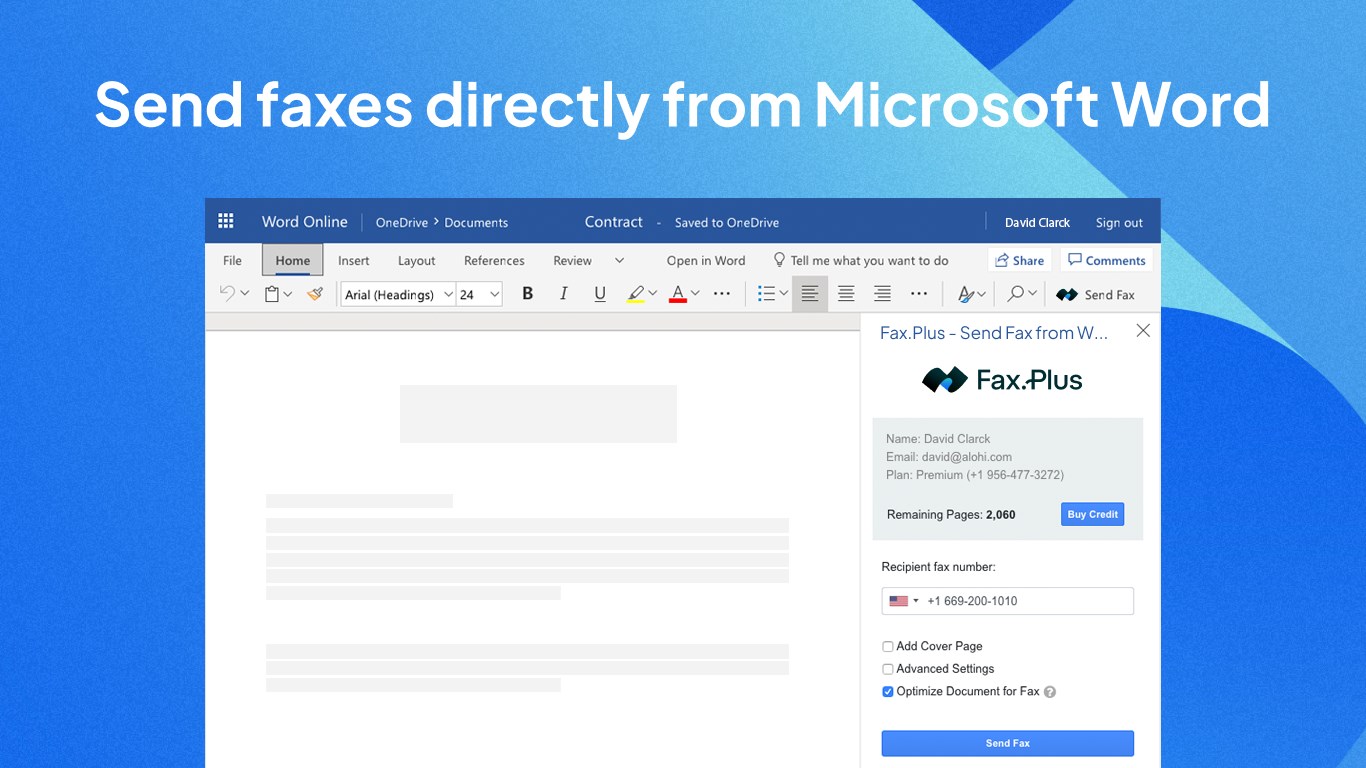
Task: Click Open in Word
Action: pos(706,261)
